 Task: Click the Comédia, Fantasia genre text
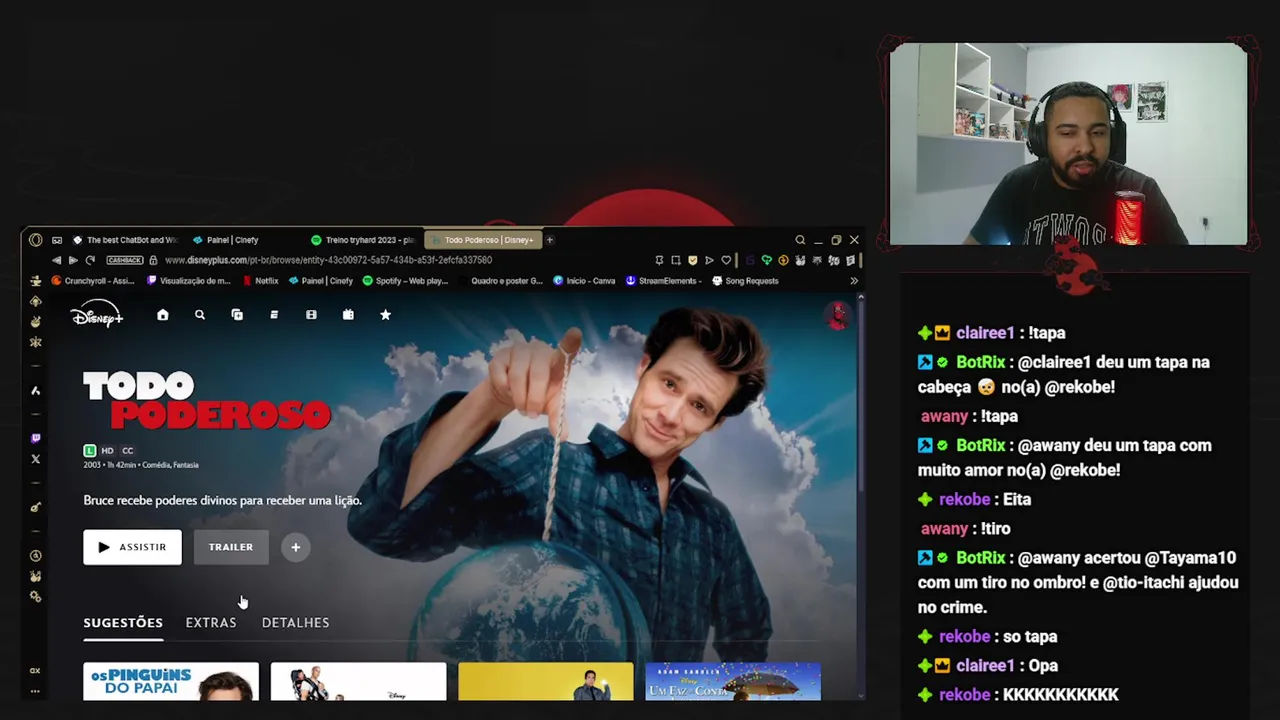point(172,465)
